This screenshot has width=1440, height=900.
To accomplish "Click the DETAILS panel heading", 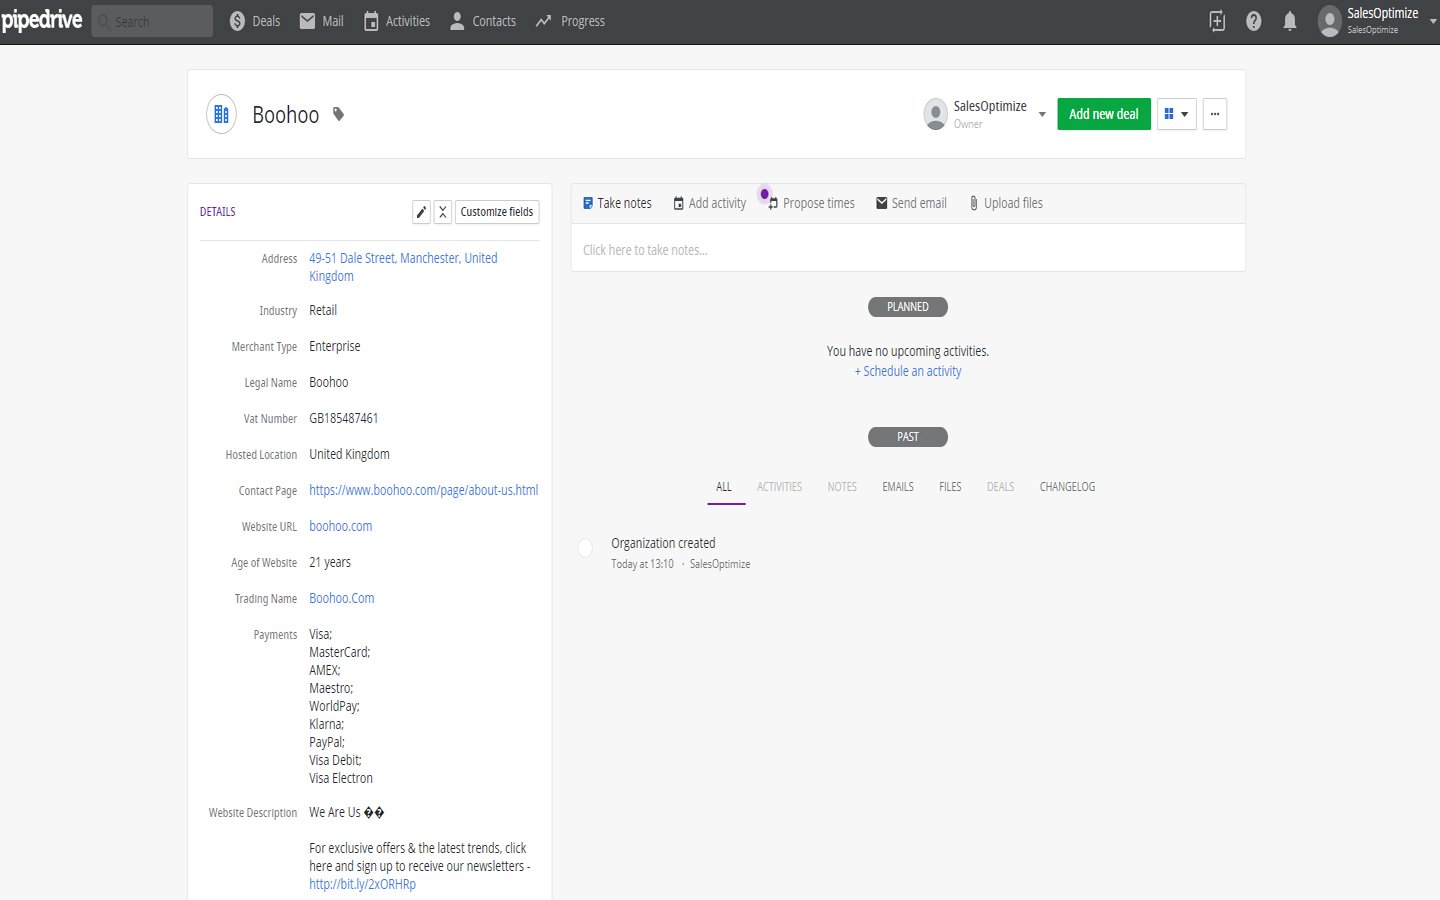I will 218,212.
